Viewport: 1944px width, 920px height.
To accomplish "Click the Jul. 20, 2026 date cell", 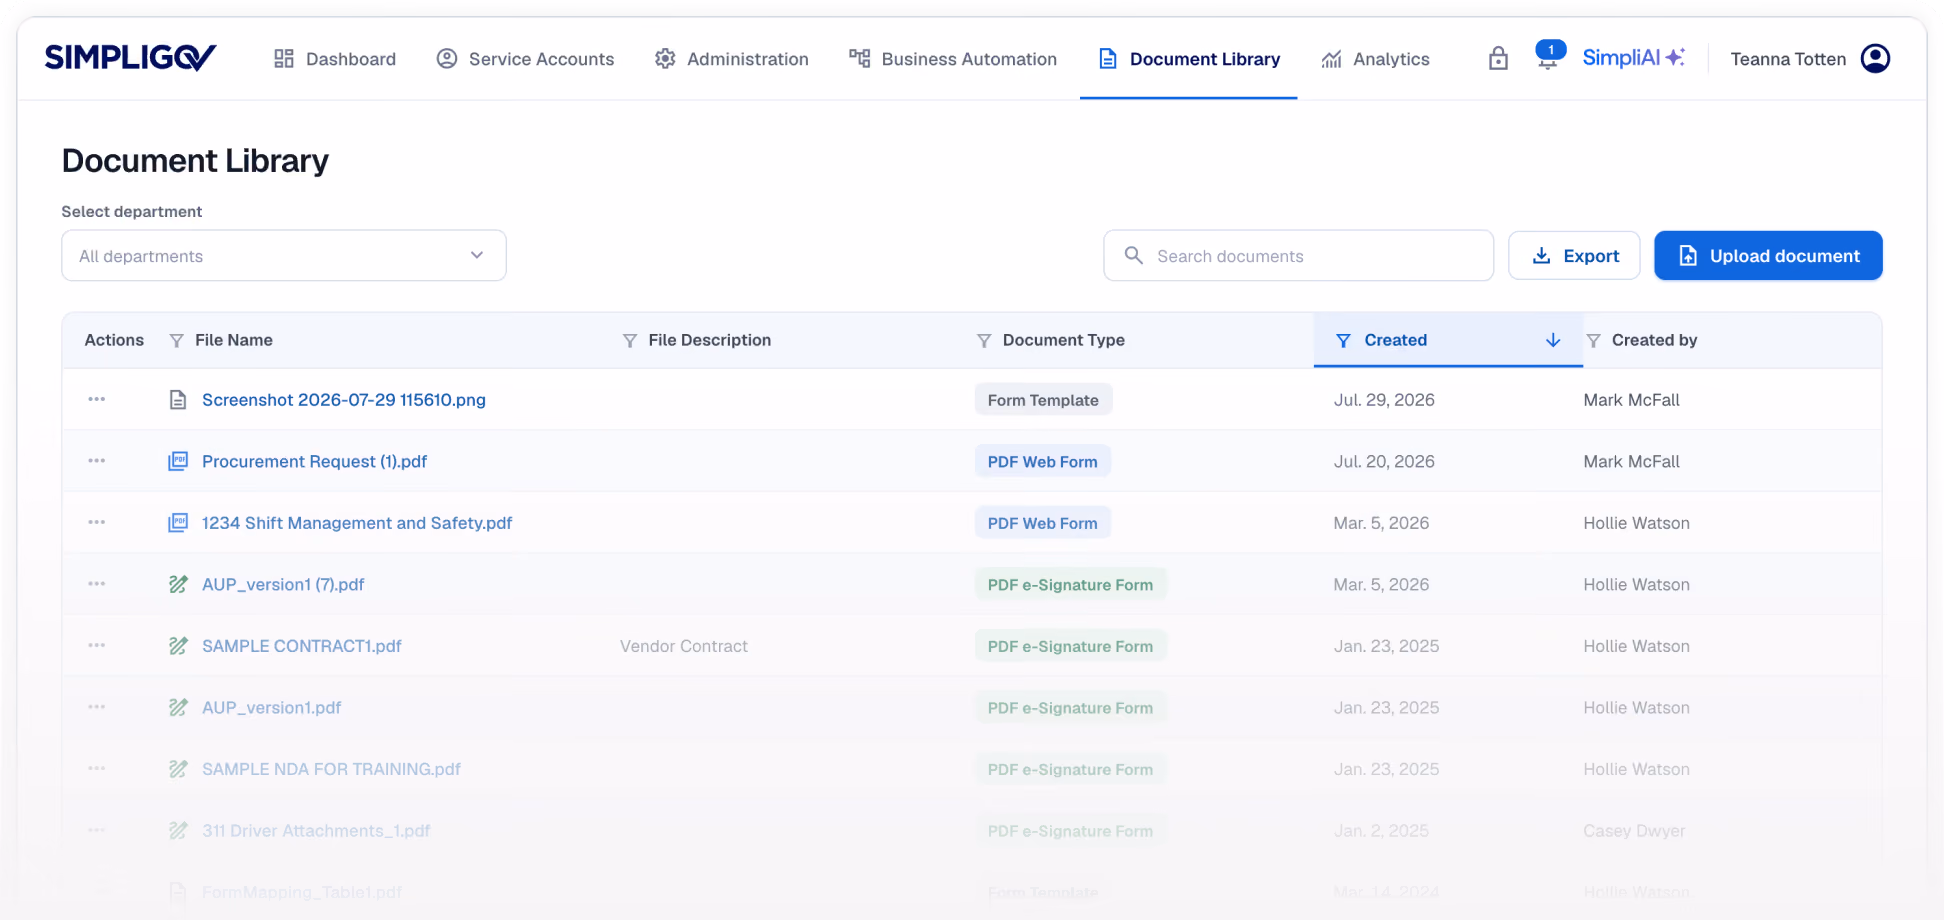I will click(1384, 461).
